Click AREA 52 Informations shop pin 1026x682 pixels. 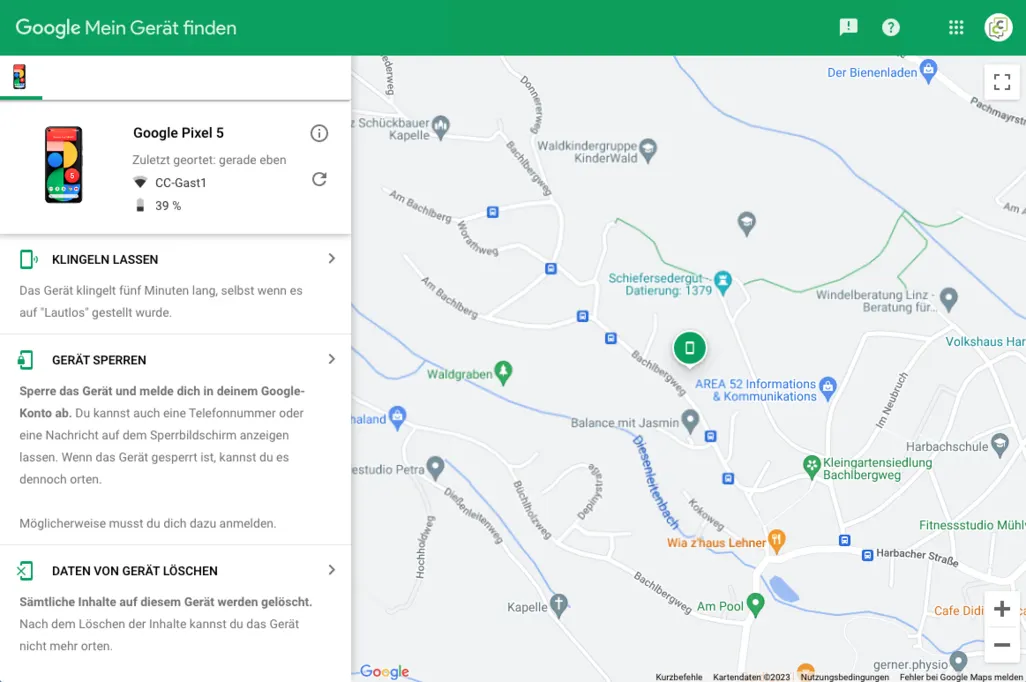828,387
